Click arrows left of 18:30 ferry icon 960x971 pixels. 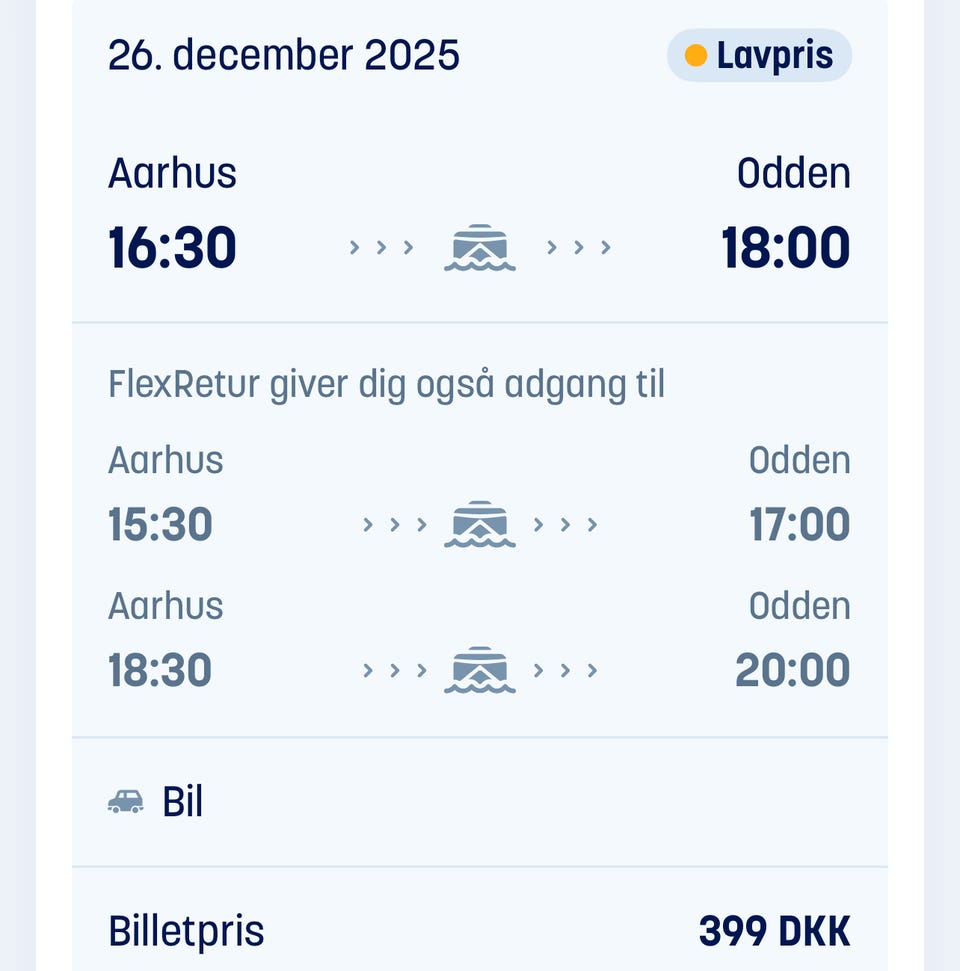[395, 670]
